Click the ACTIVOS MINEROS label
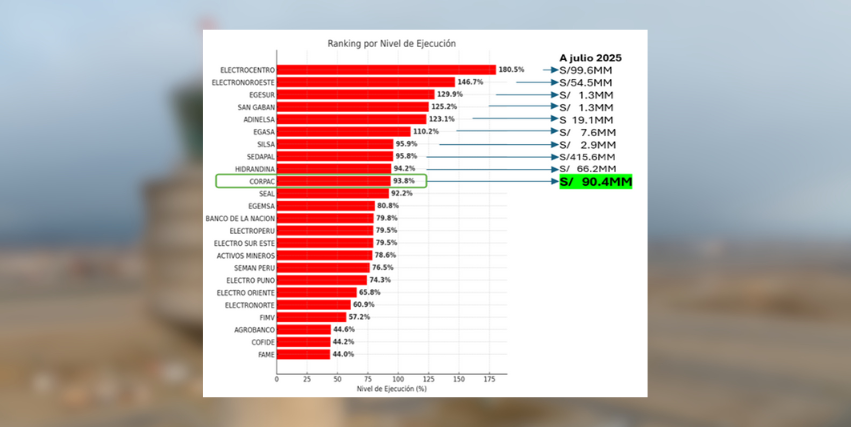The height and width of the screenshot is (427, 851). 246,256
